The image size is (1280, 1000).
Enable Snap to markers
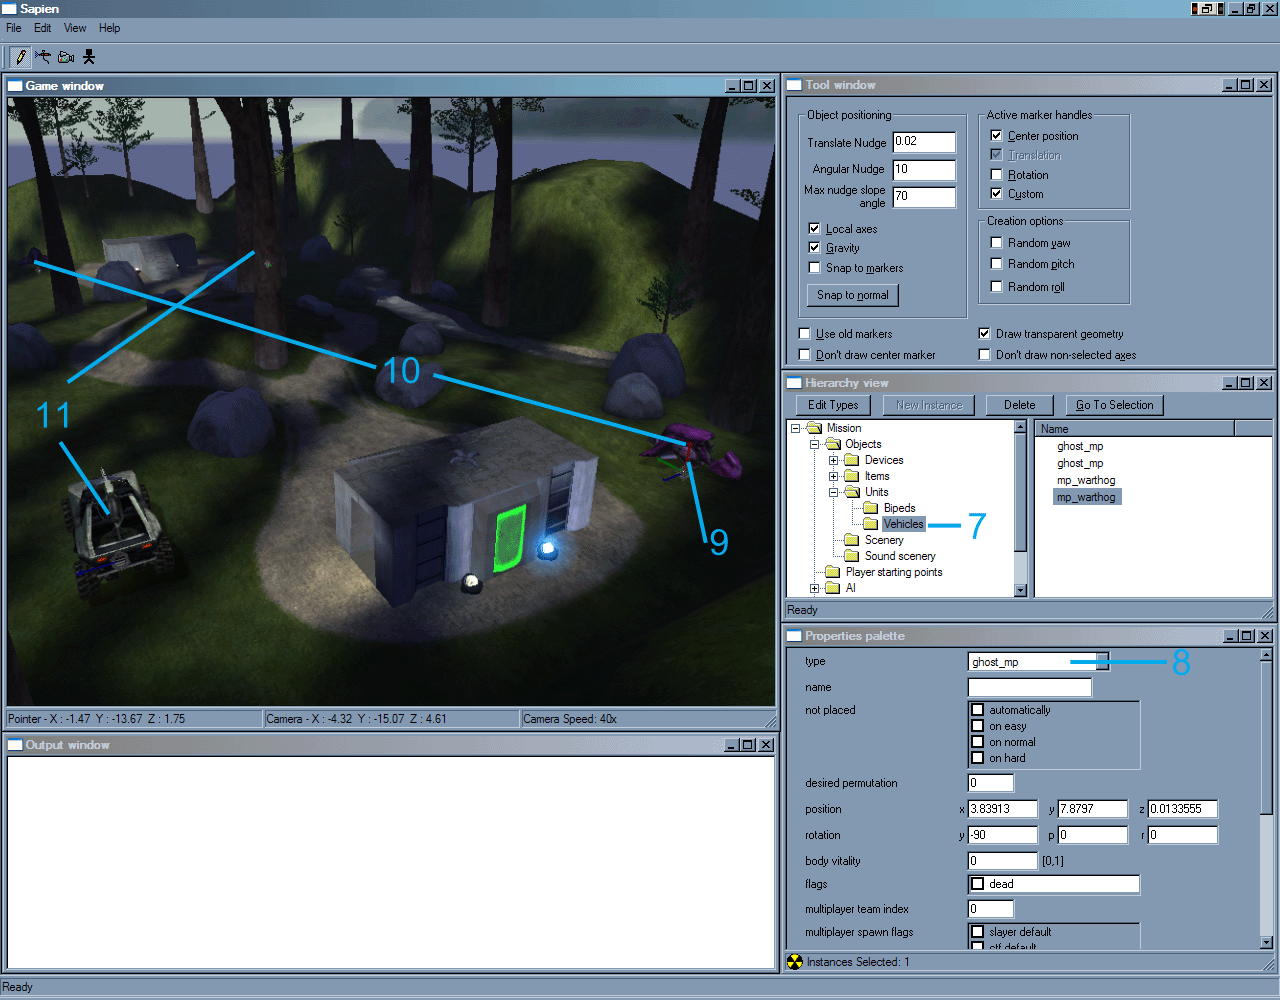[x=814, y=267]
